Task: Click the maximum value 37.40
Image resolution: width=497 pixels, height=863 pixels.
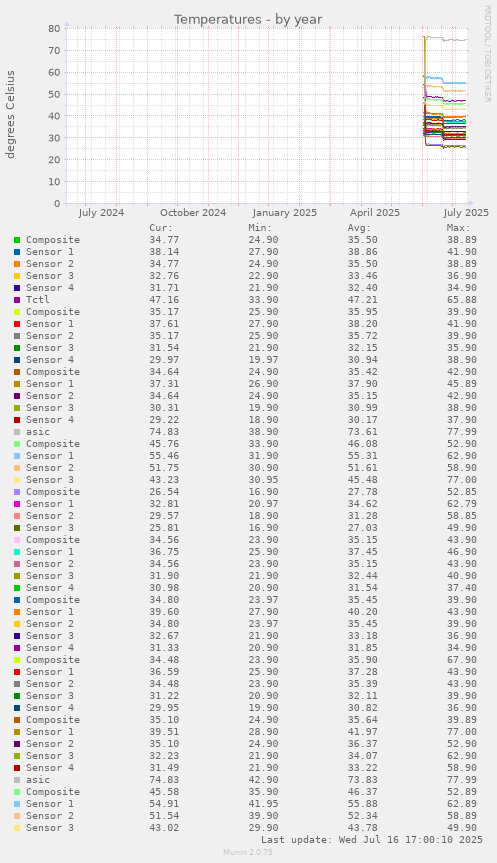Action: (x=462, y=588)
